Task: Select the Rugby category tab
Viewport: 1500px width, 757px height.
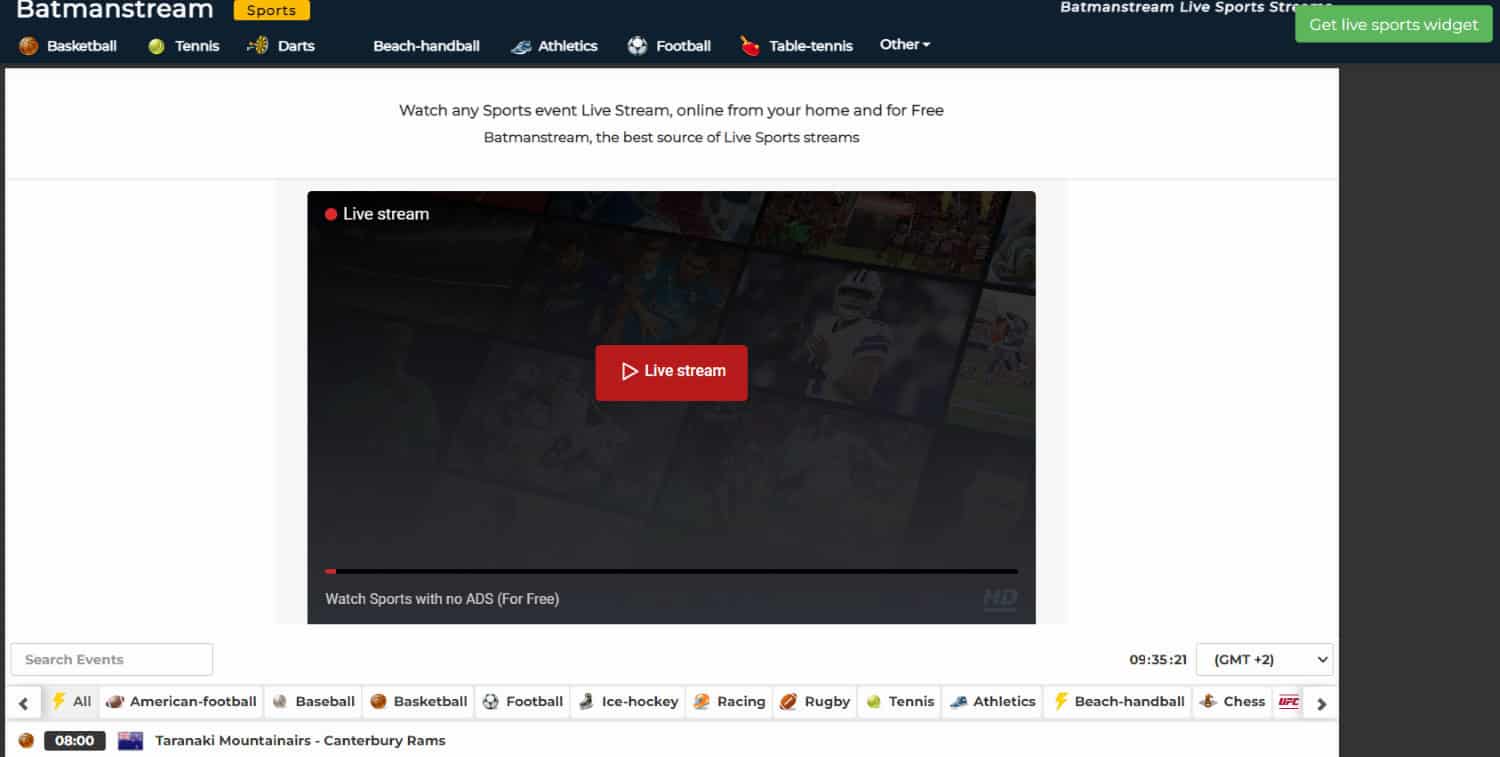Action: pyautogui.click(x=815, y=702)
